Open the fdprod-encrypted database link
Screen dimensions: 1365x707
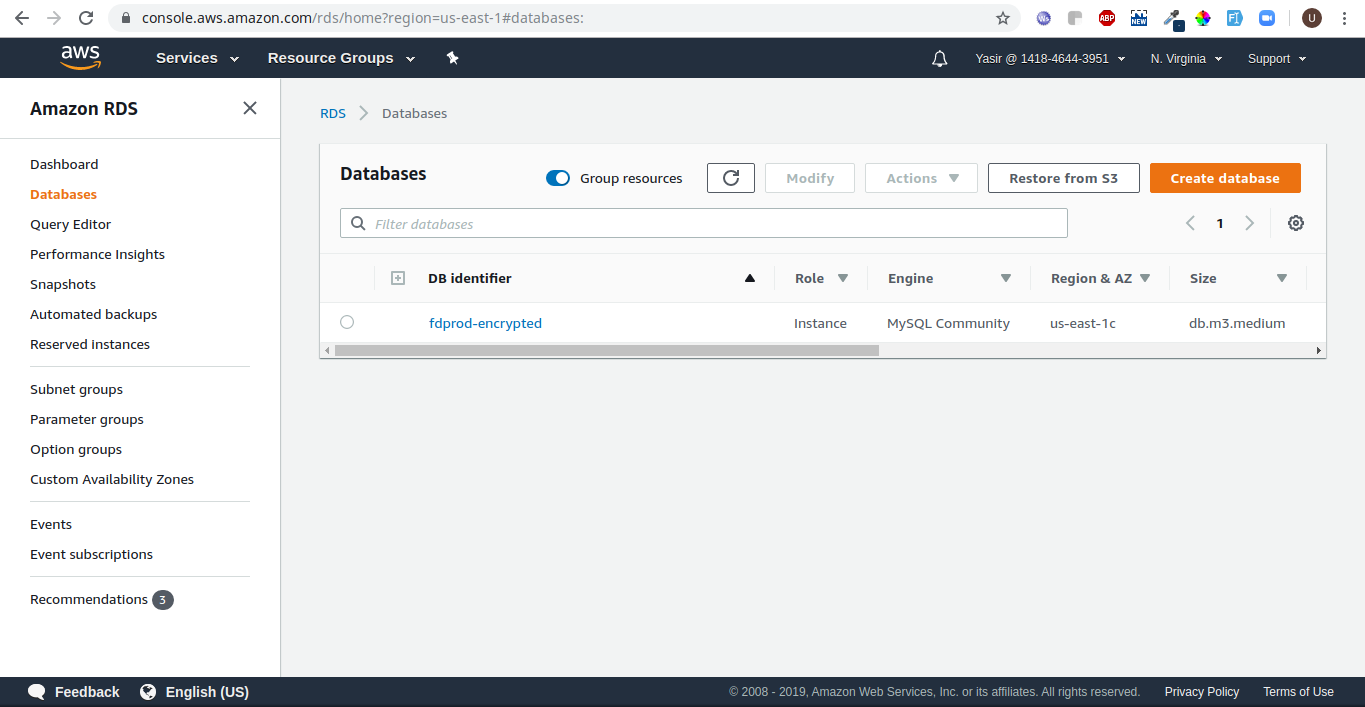click(x=485, y=323)
